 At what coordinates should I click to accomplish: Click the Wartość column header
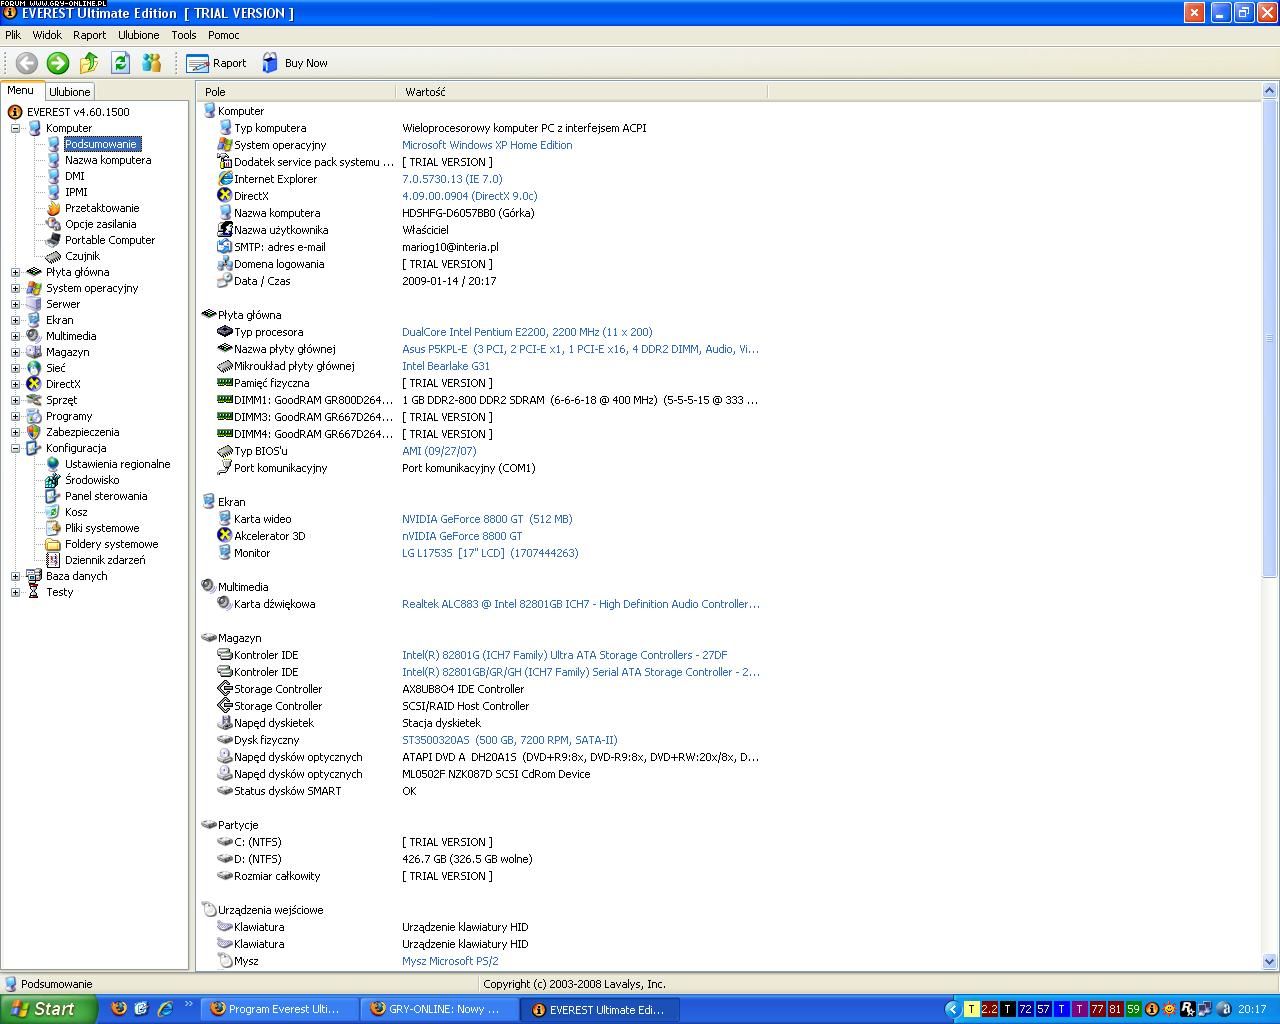click(x=582, y=92)
